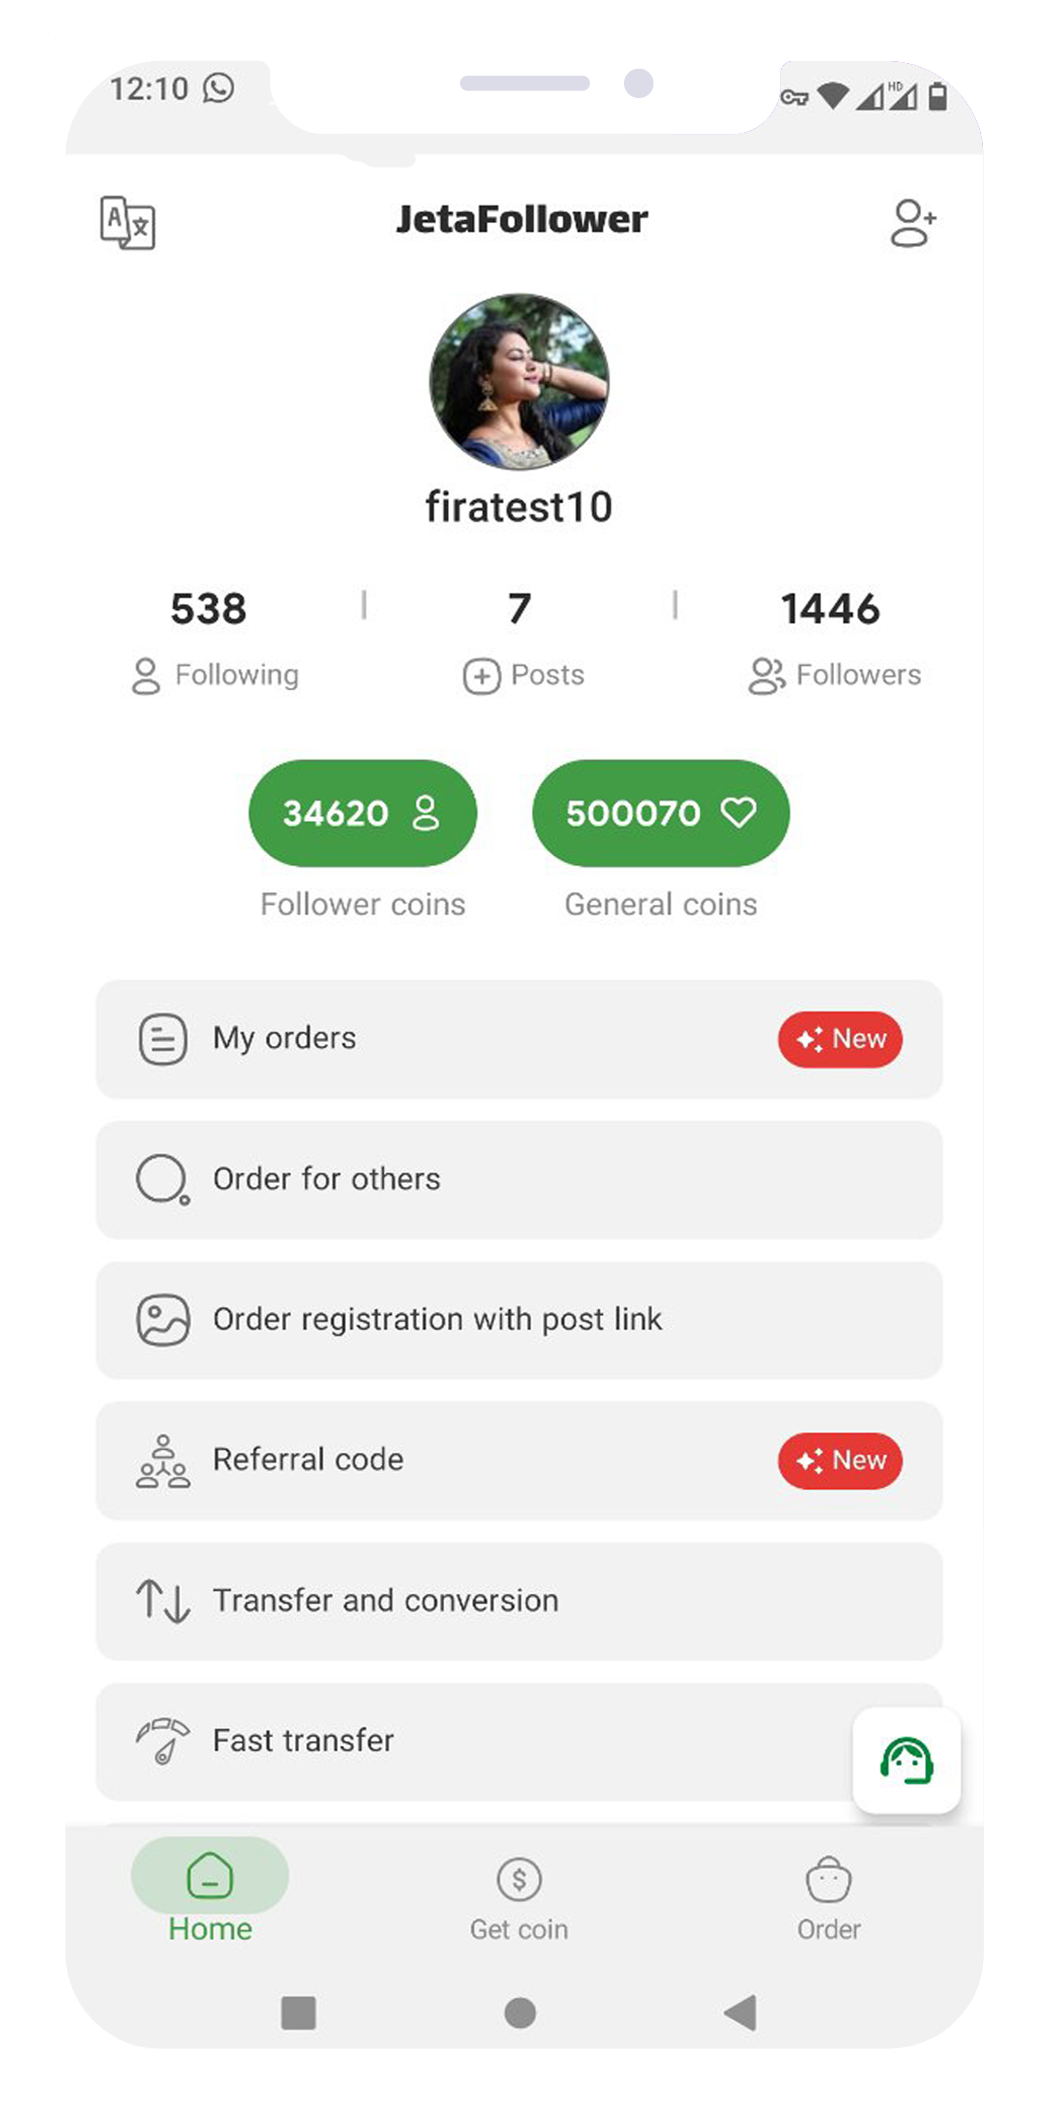Click the New badge on My orders

point(840,1039)
